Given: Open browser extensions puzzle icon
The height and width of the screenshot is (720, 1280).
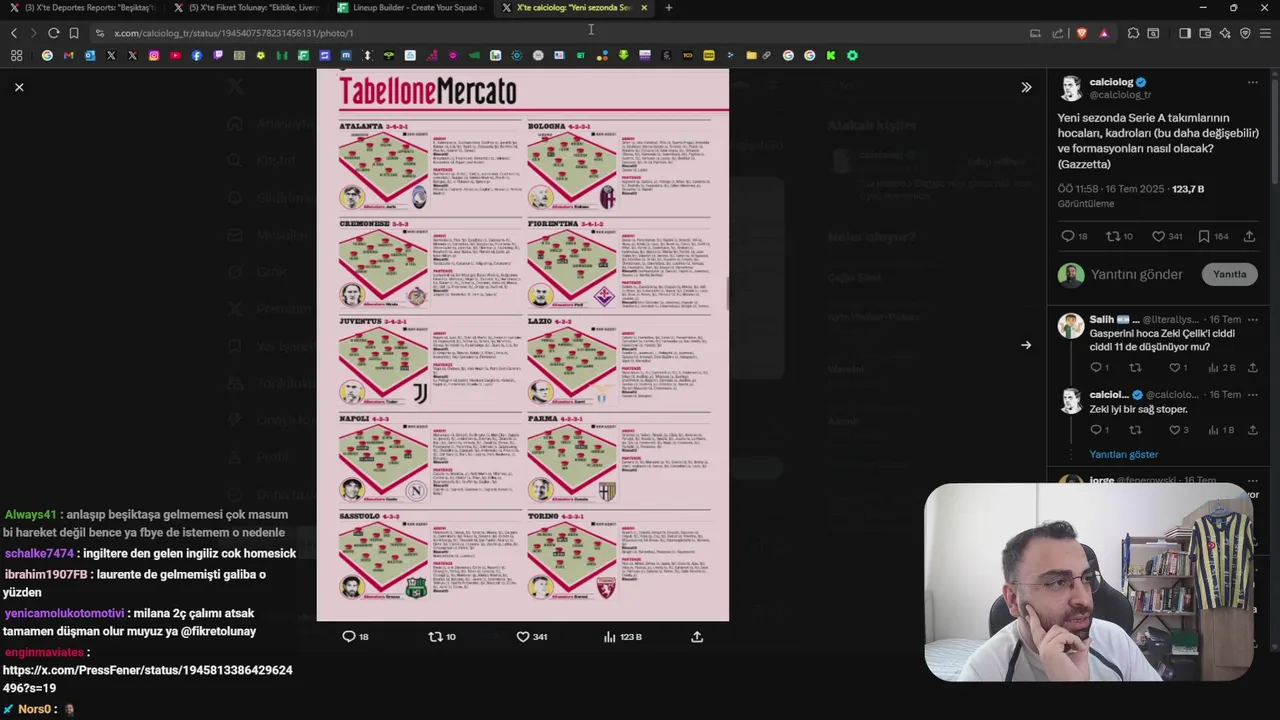Looking at the screenshot, I should (x=1133, y=33).
